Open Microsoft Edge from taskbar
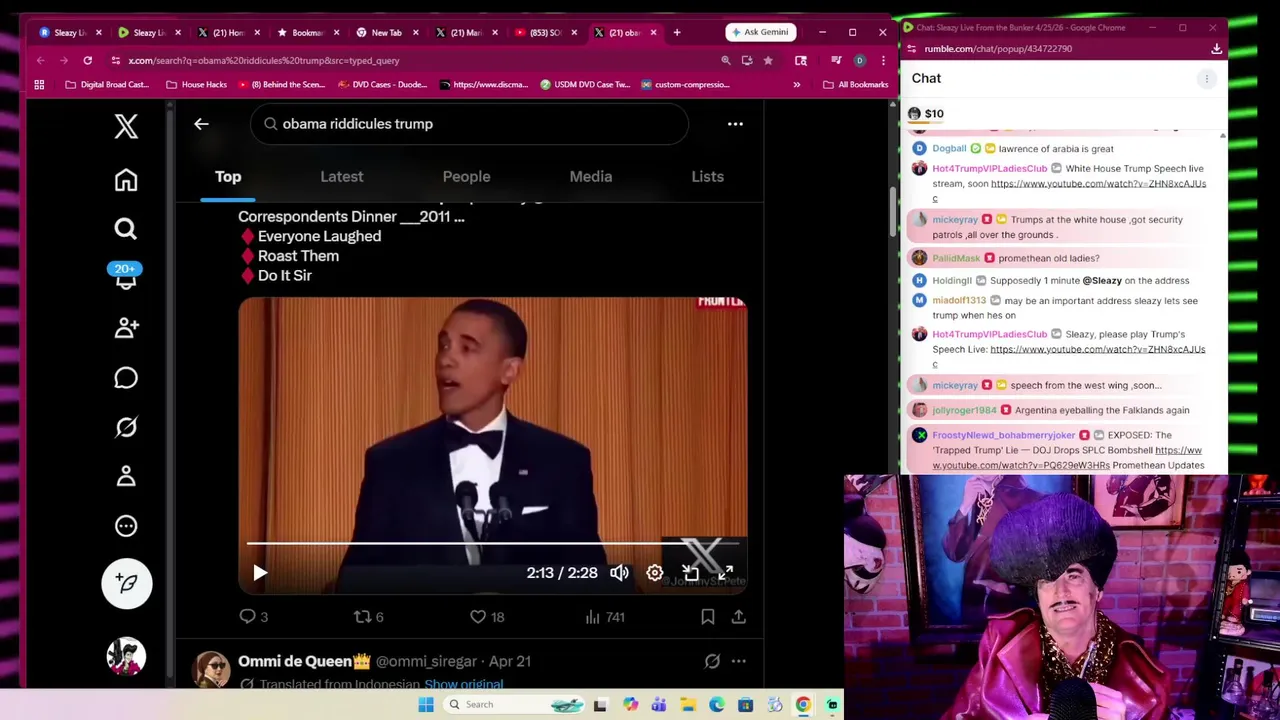Image resolution: width=1280 pixels, height=720 pixels. pyautogui.click(x=717, y=705)
